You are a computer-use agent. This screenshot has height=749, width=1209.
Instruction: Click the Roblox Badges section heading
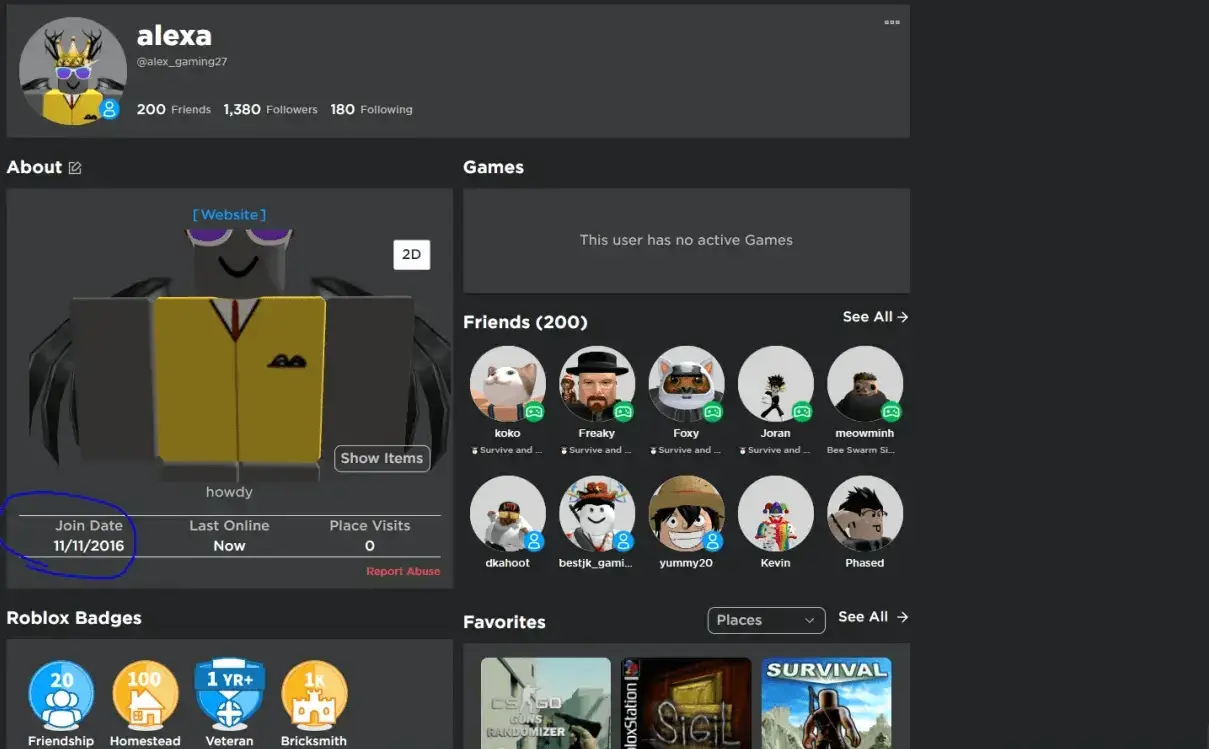coord(74,618)
